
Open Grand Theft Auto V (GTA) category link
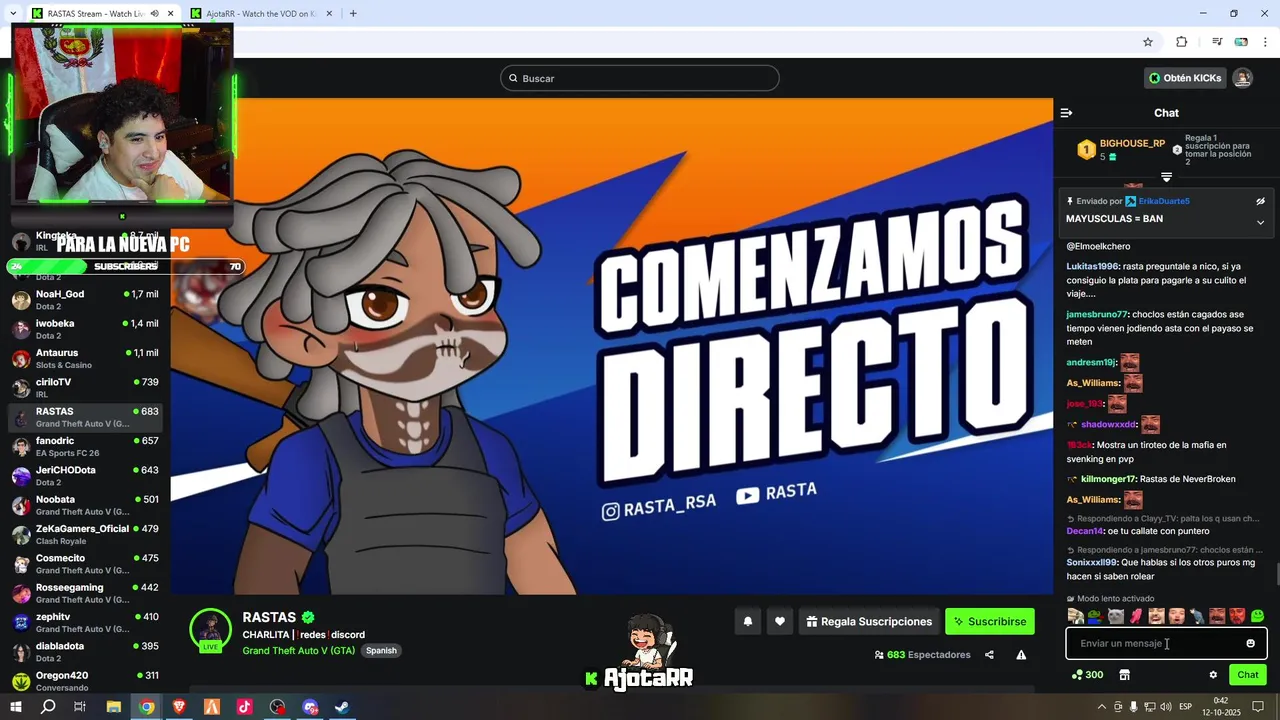tap(299, 650)
